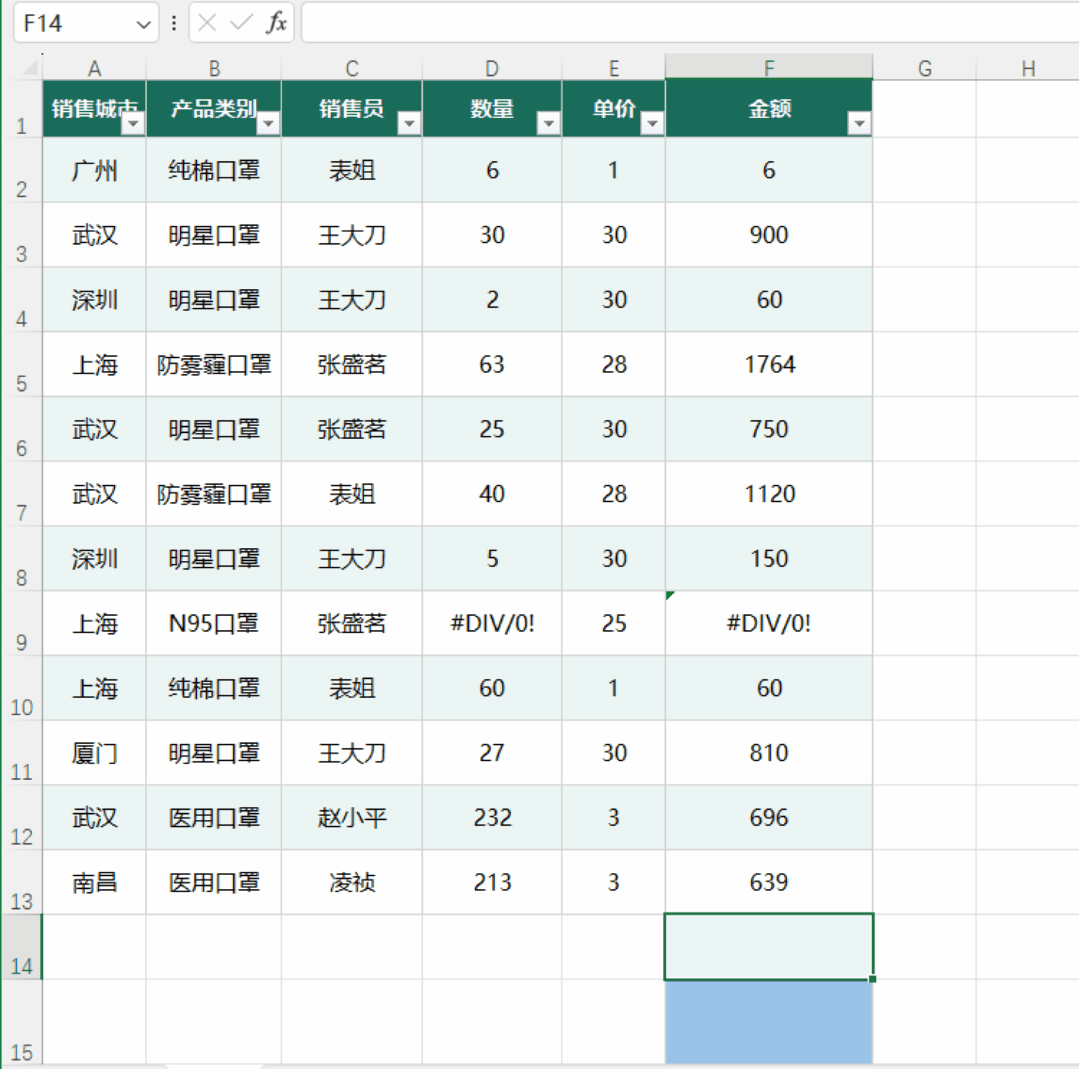Image resolution: width=1079 pixels, height=1069 pixels.
Task: Select row 9 header
Action: coord(21,623)
